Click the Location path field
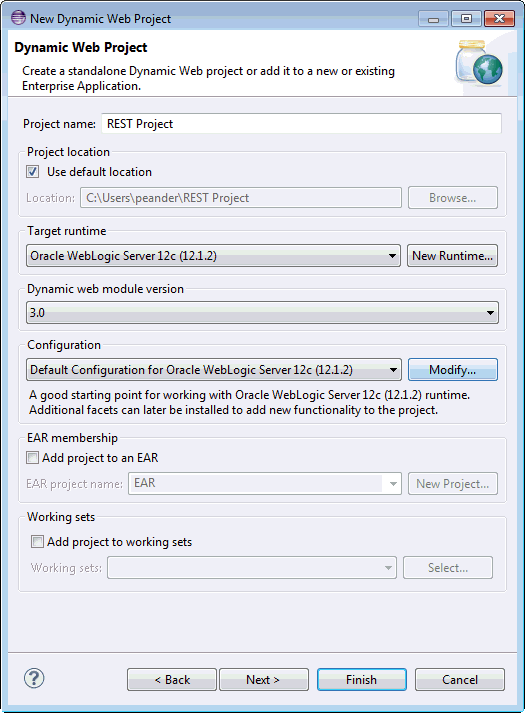 241,198
